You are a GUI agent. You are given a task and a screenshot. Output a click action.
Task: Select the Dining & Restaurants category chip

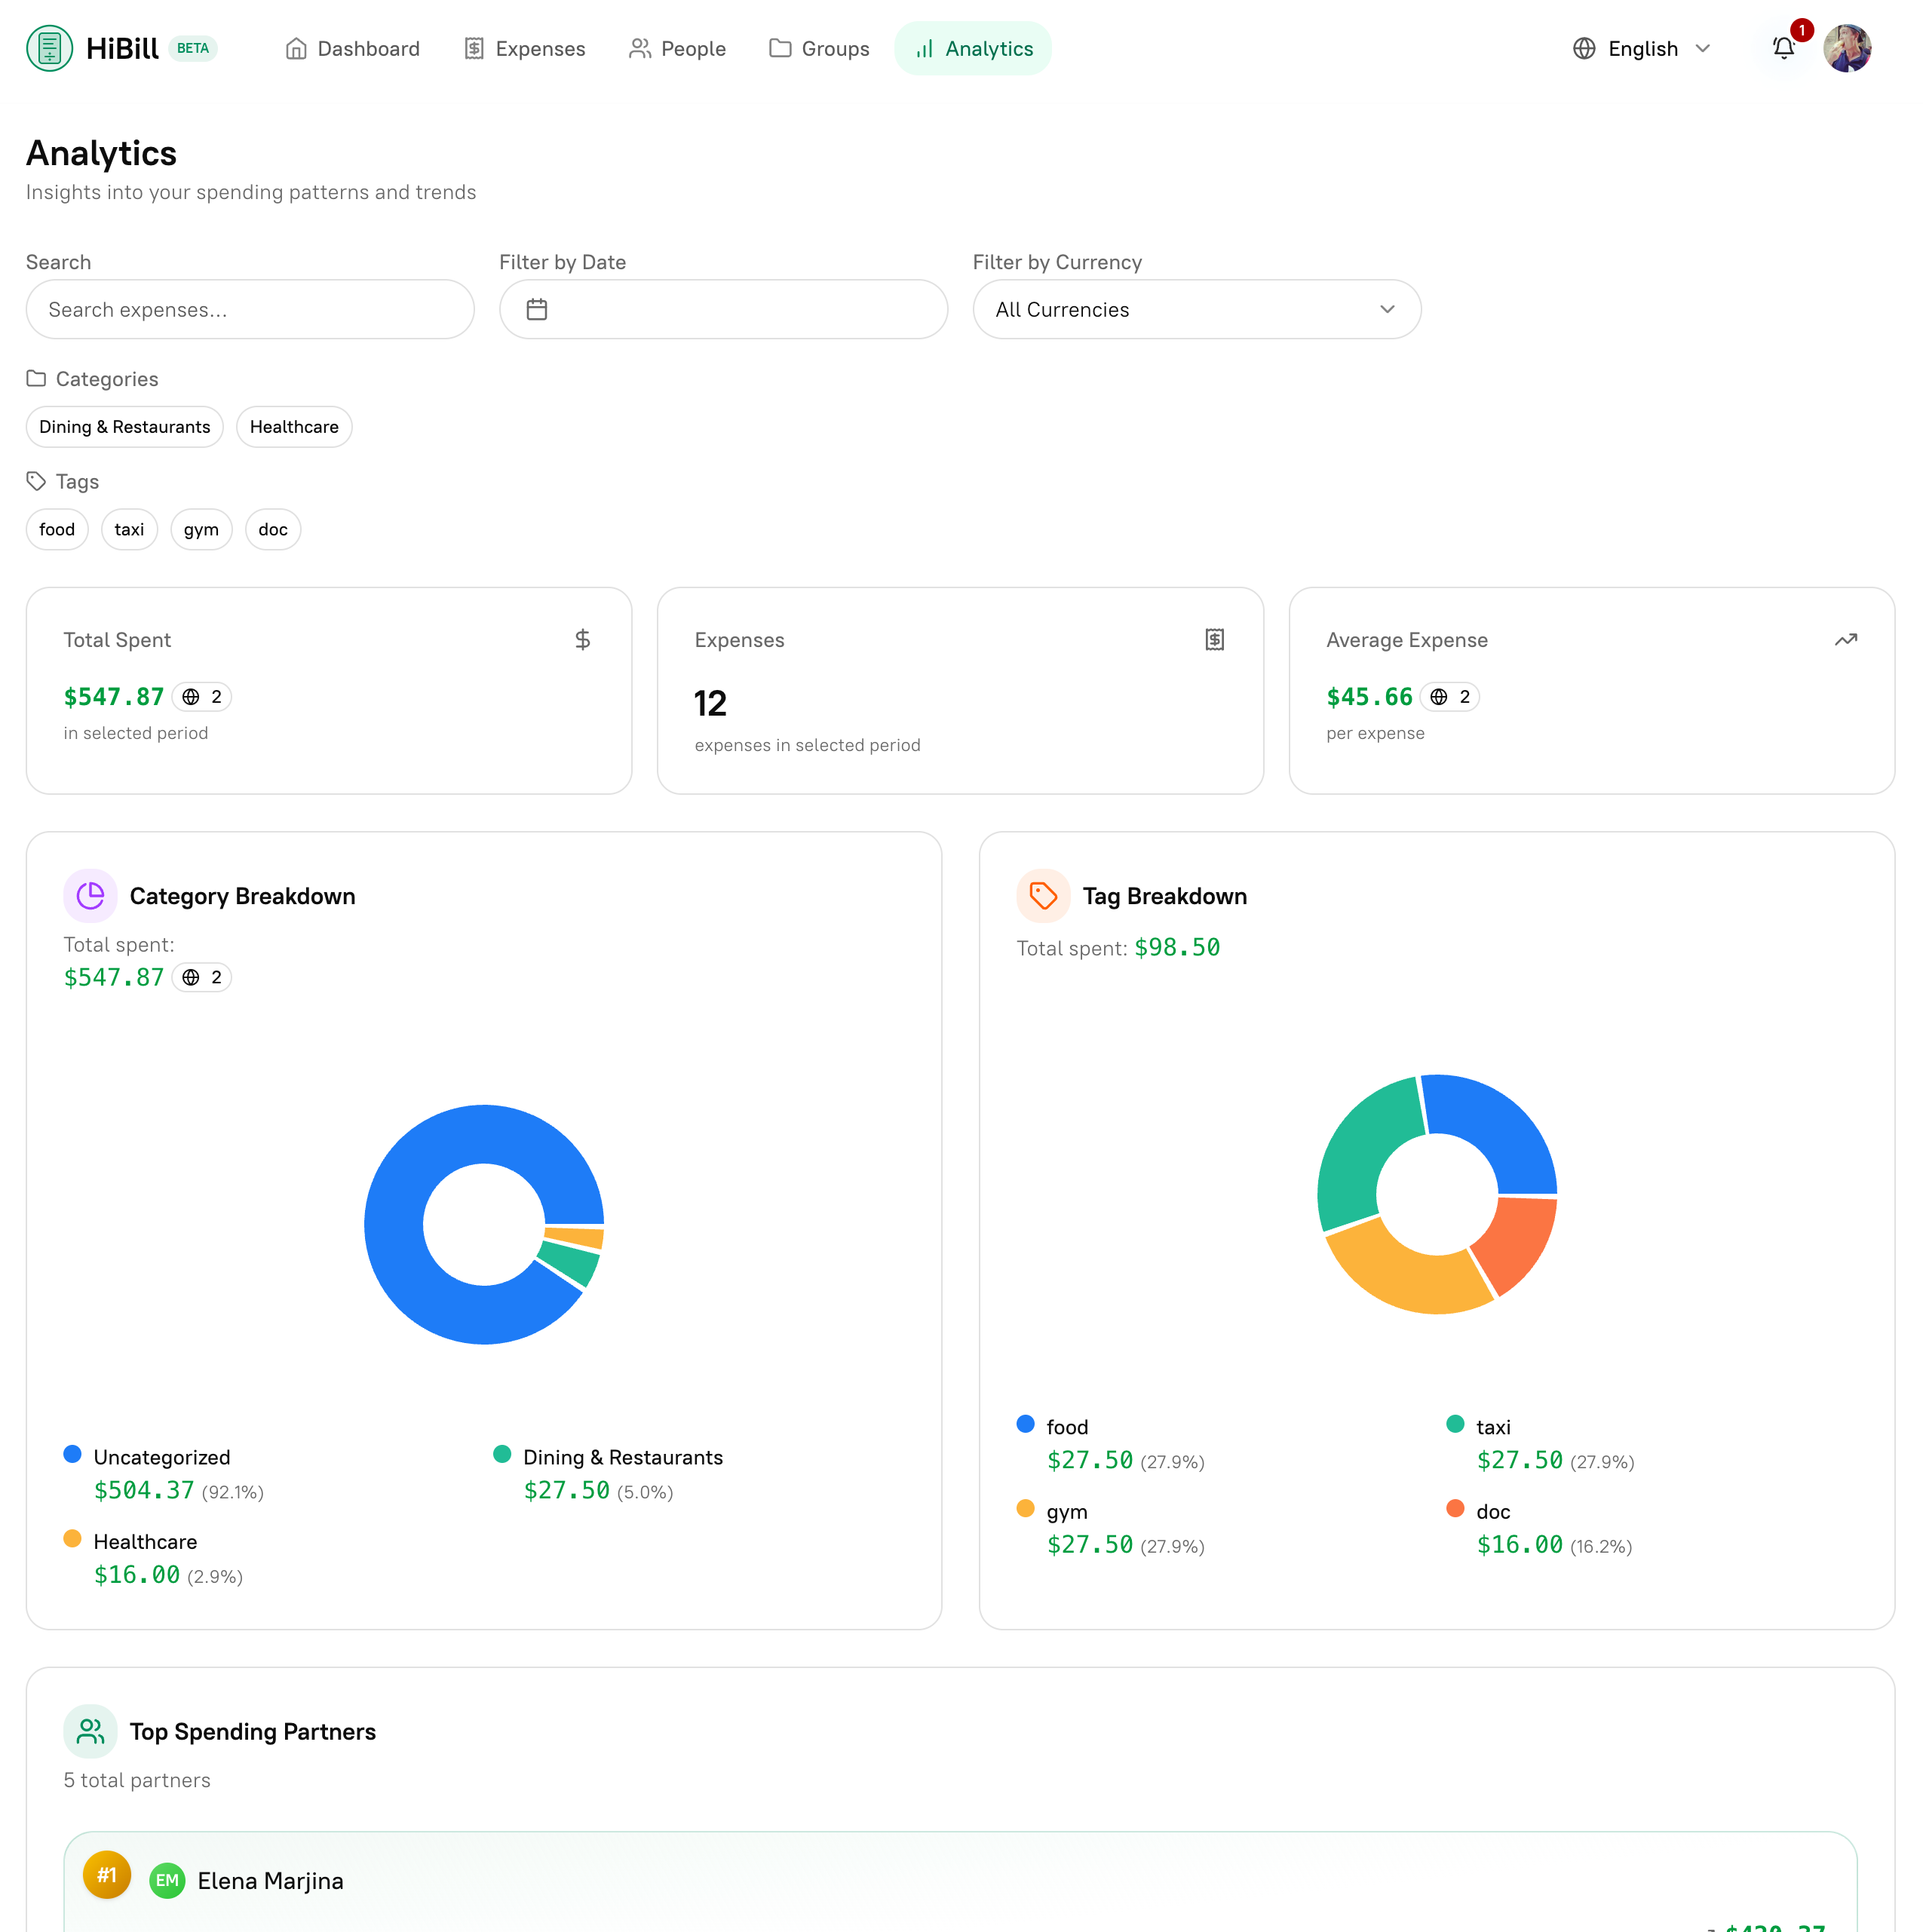tap(124, 426)
